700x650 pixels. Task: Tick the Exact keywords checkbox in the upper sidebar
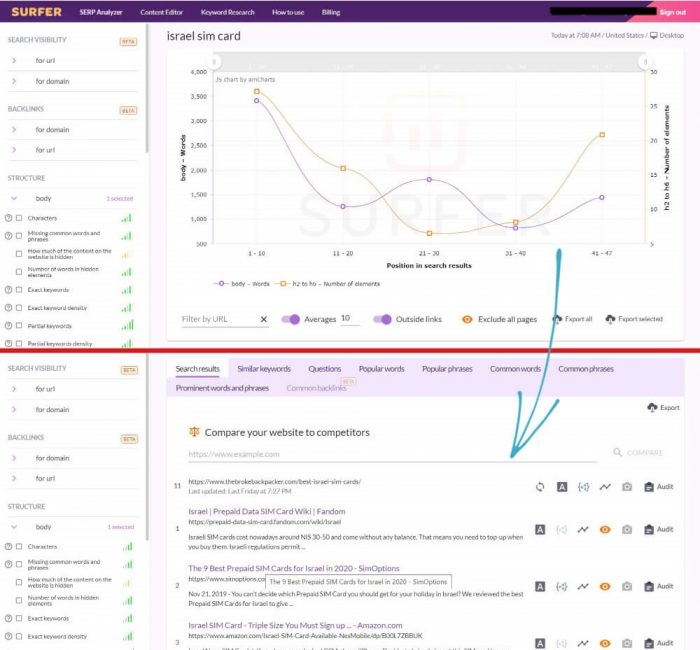tap(19, 290)
